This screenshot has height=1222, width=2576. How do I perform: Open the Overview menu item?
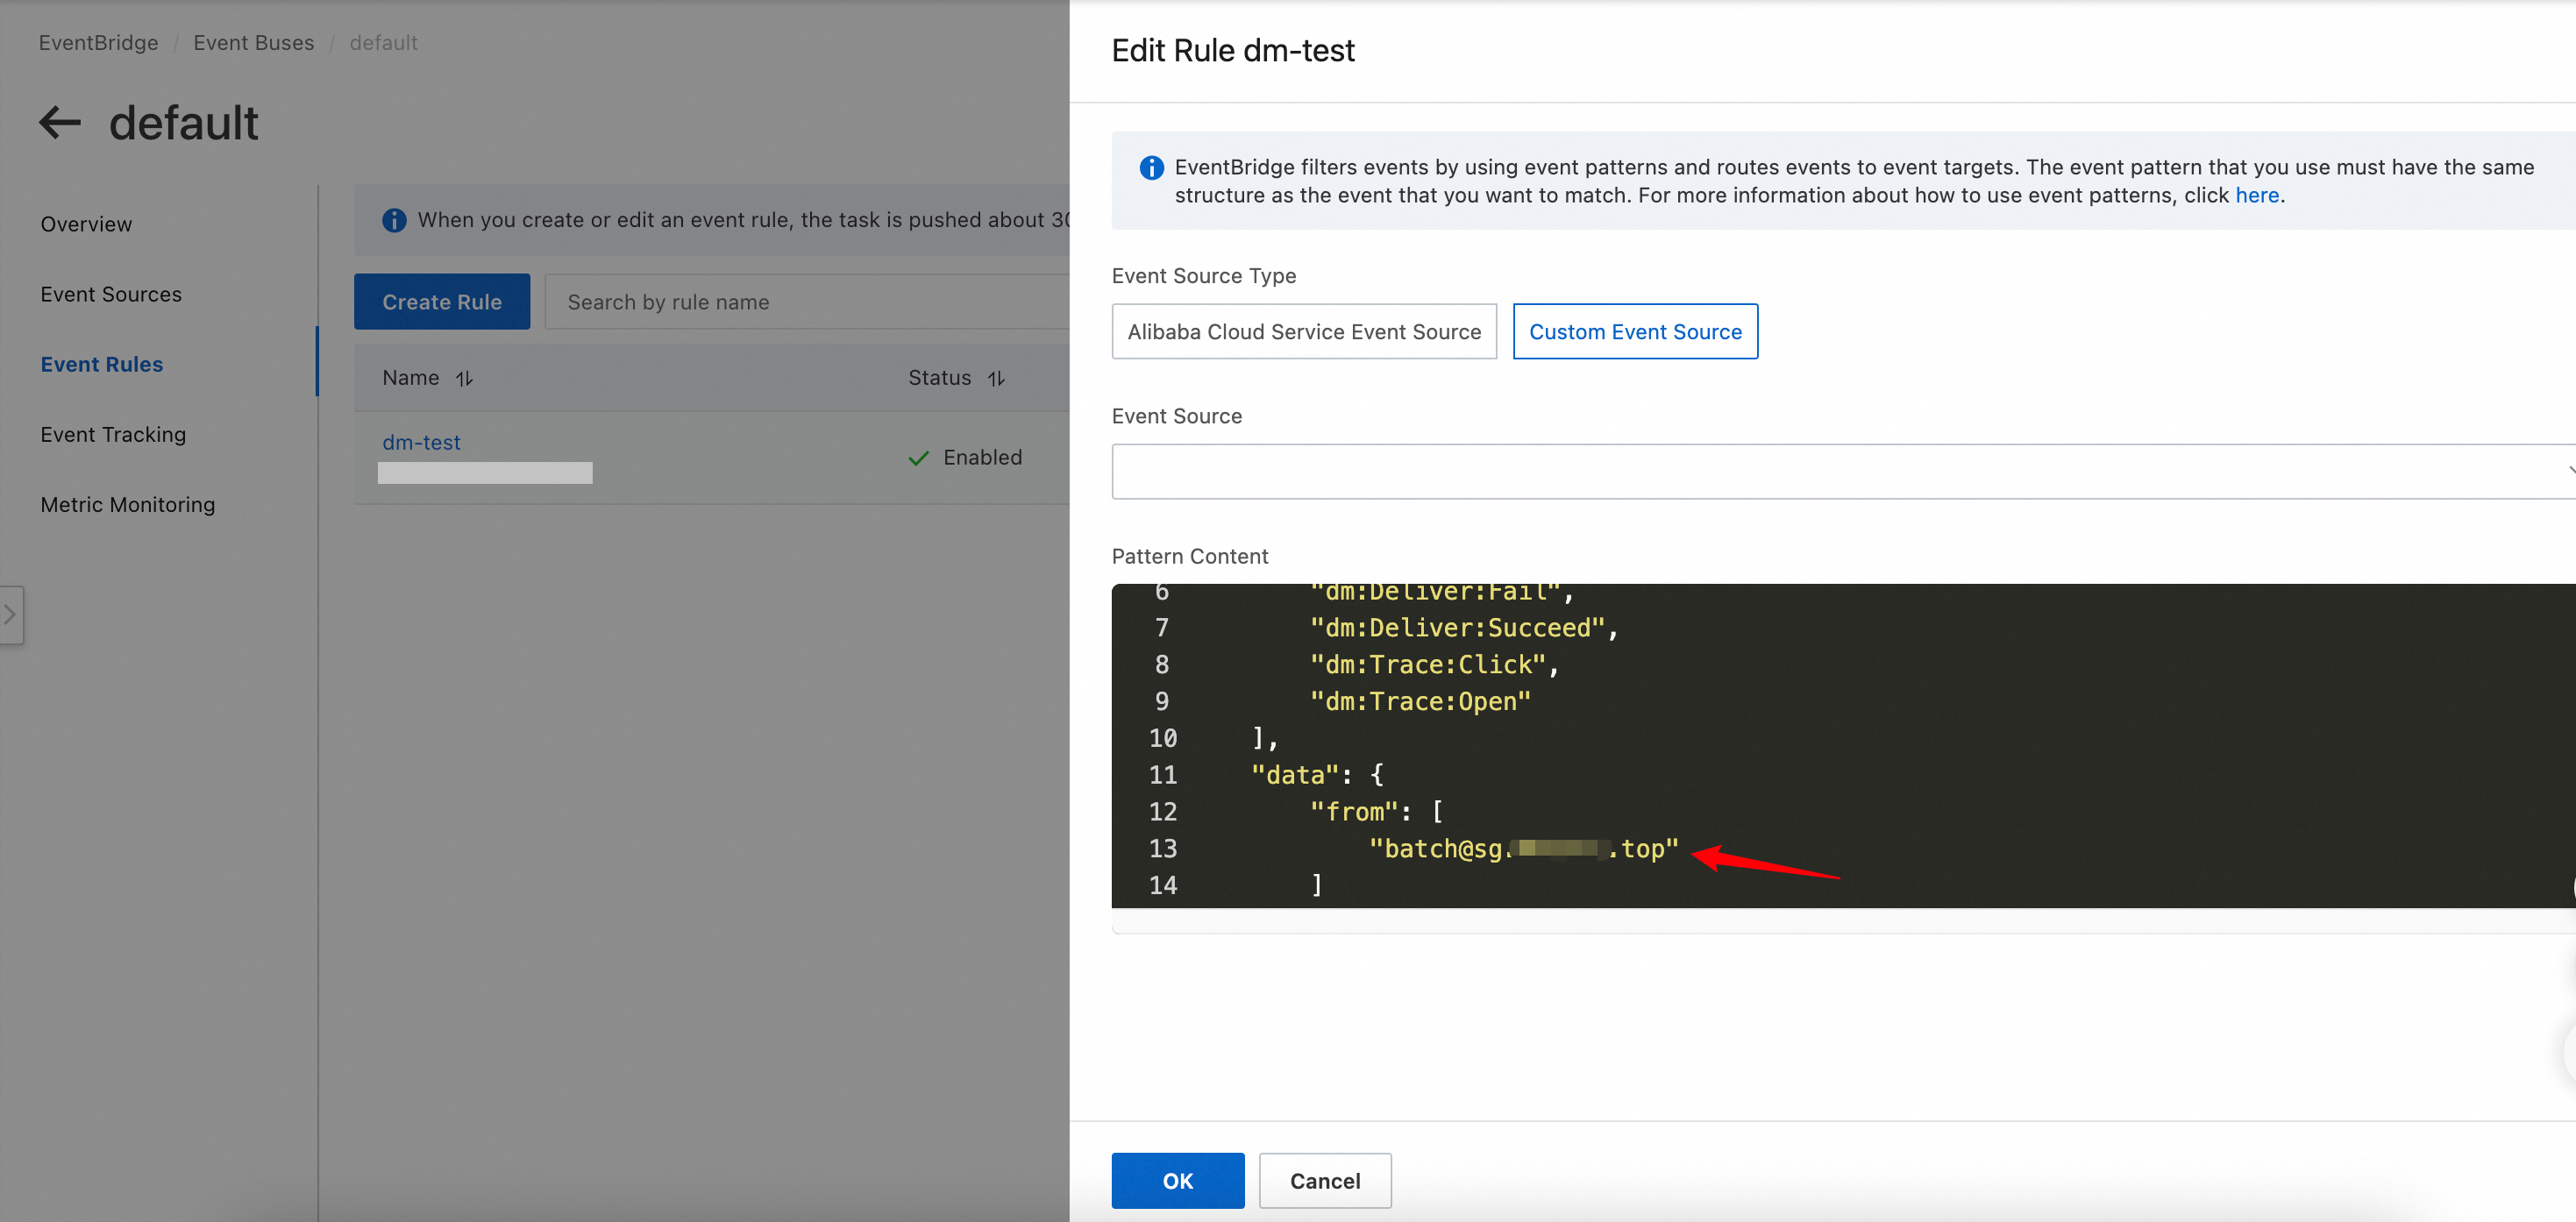click(x=86, y=224)
